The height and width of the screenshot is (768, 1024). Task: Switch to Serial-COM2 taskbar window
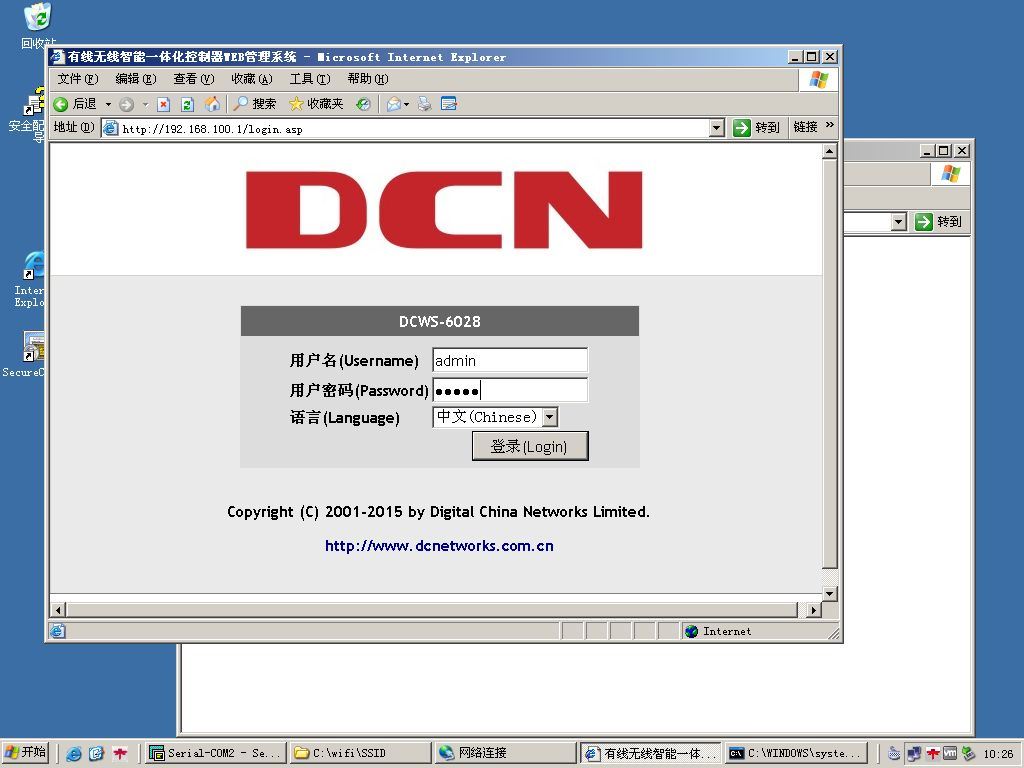[x=215, y=753]
